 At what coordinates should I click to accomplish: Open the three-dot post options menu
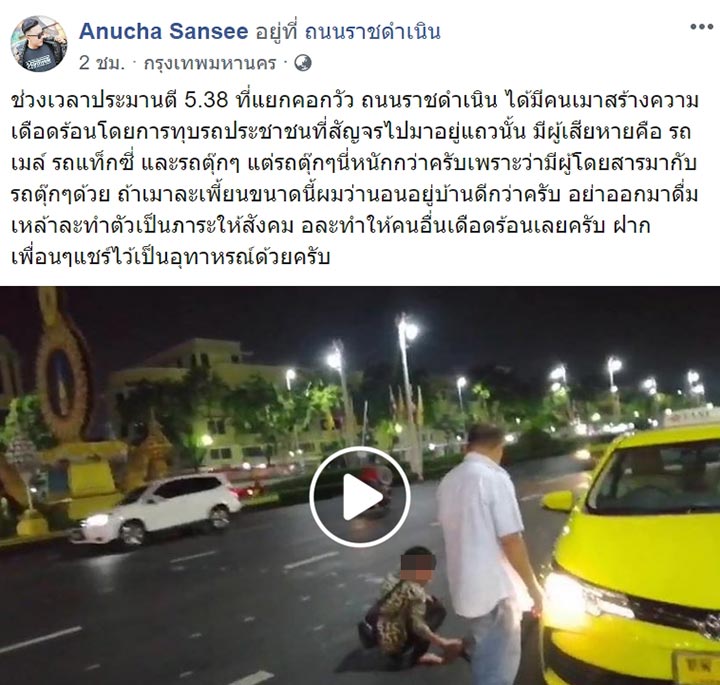701,27
